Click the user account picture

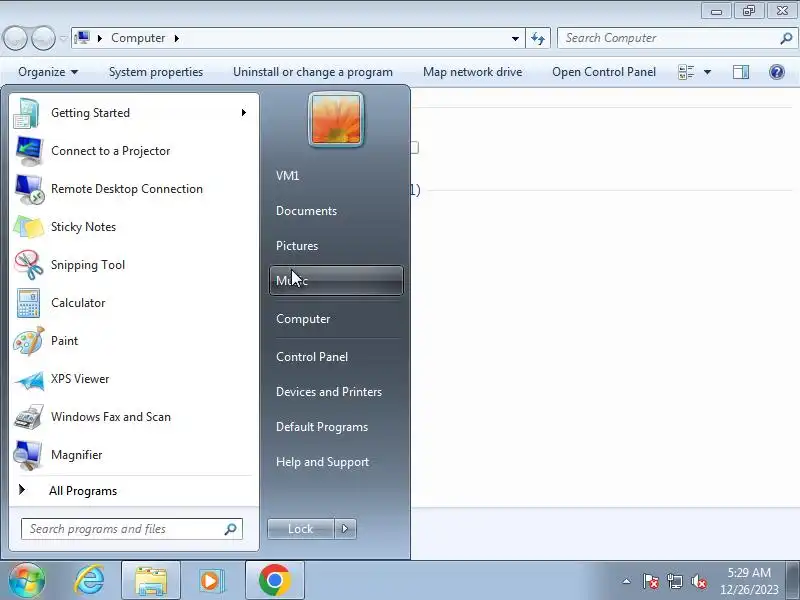336,120
